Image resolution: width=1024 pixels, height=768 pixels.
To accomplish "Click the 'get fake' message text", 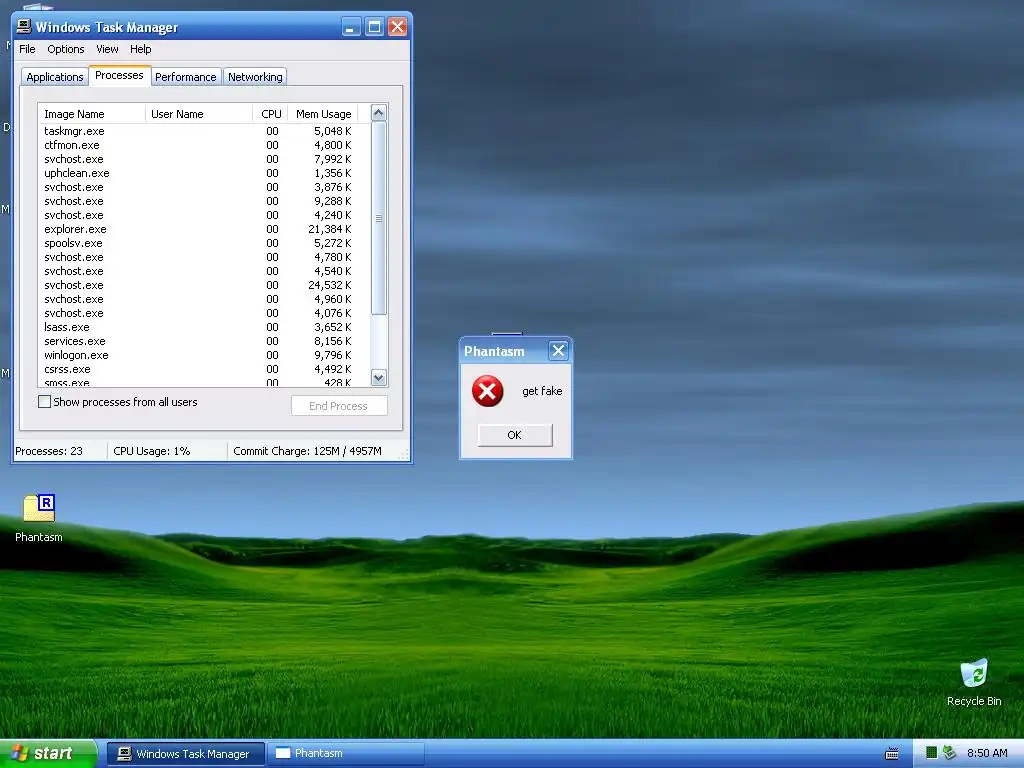I will coord(542,391).
